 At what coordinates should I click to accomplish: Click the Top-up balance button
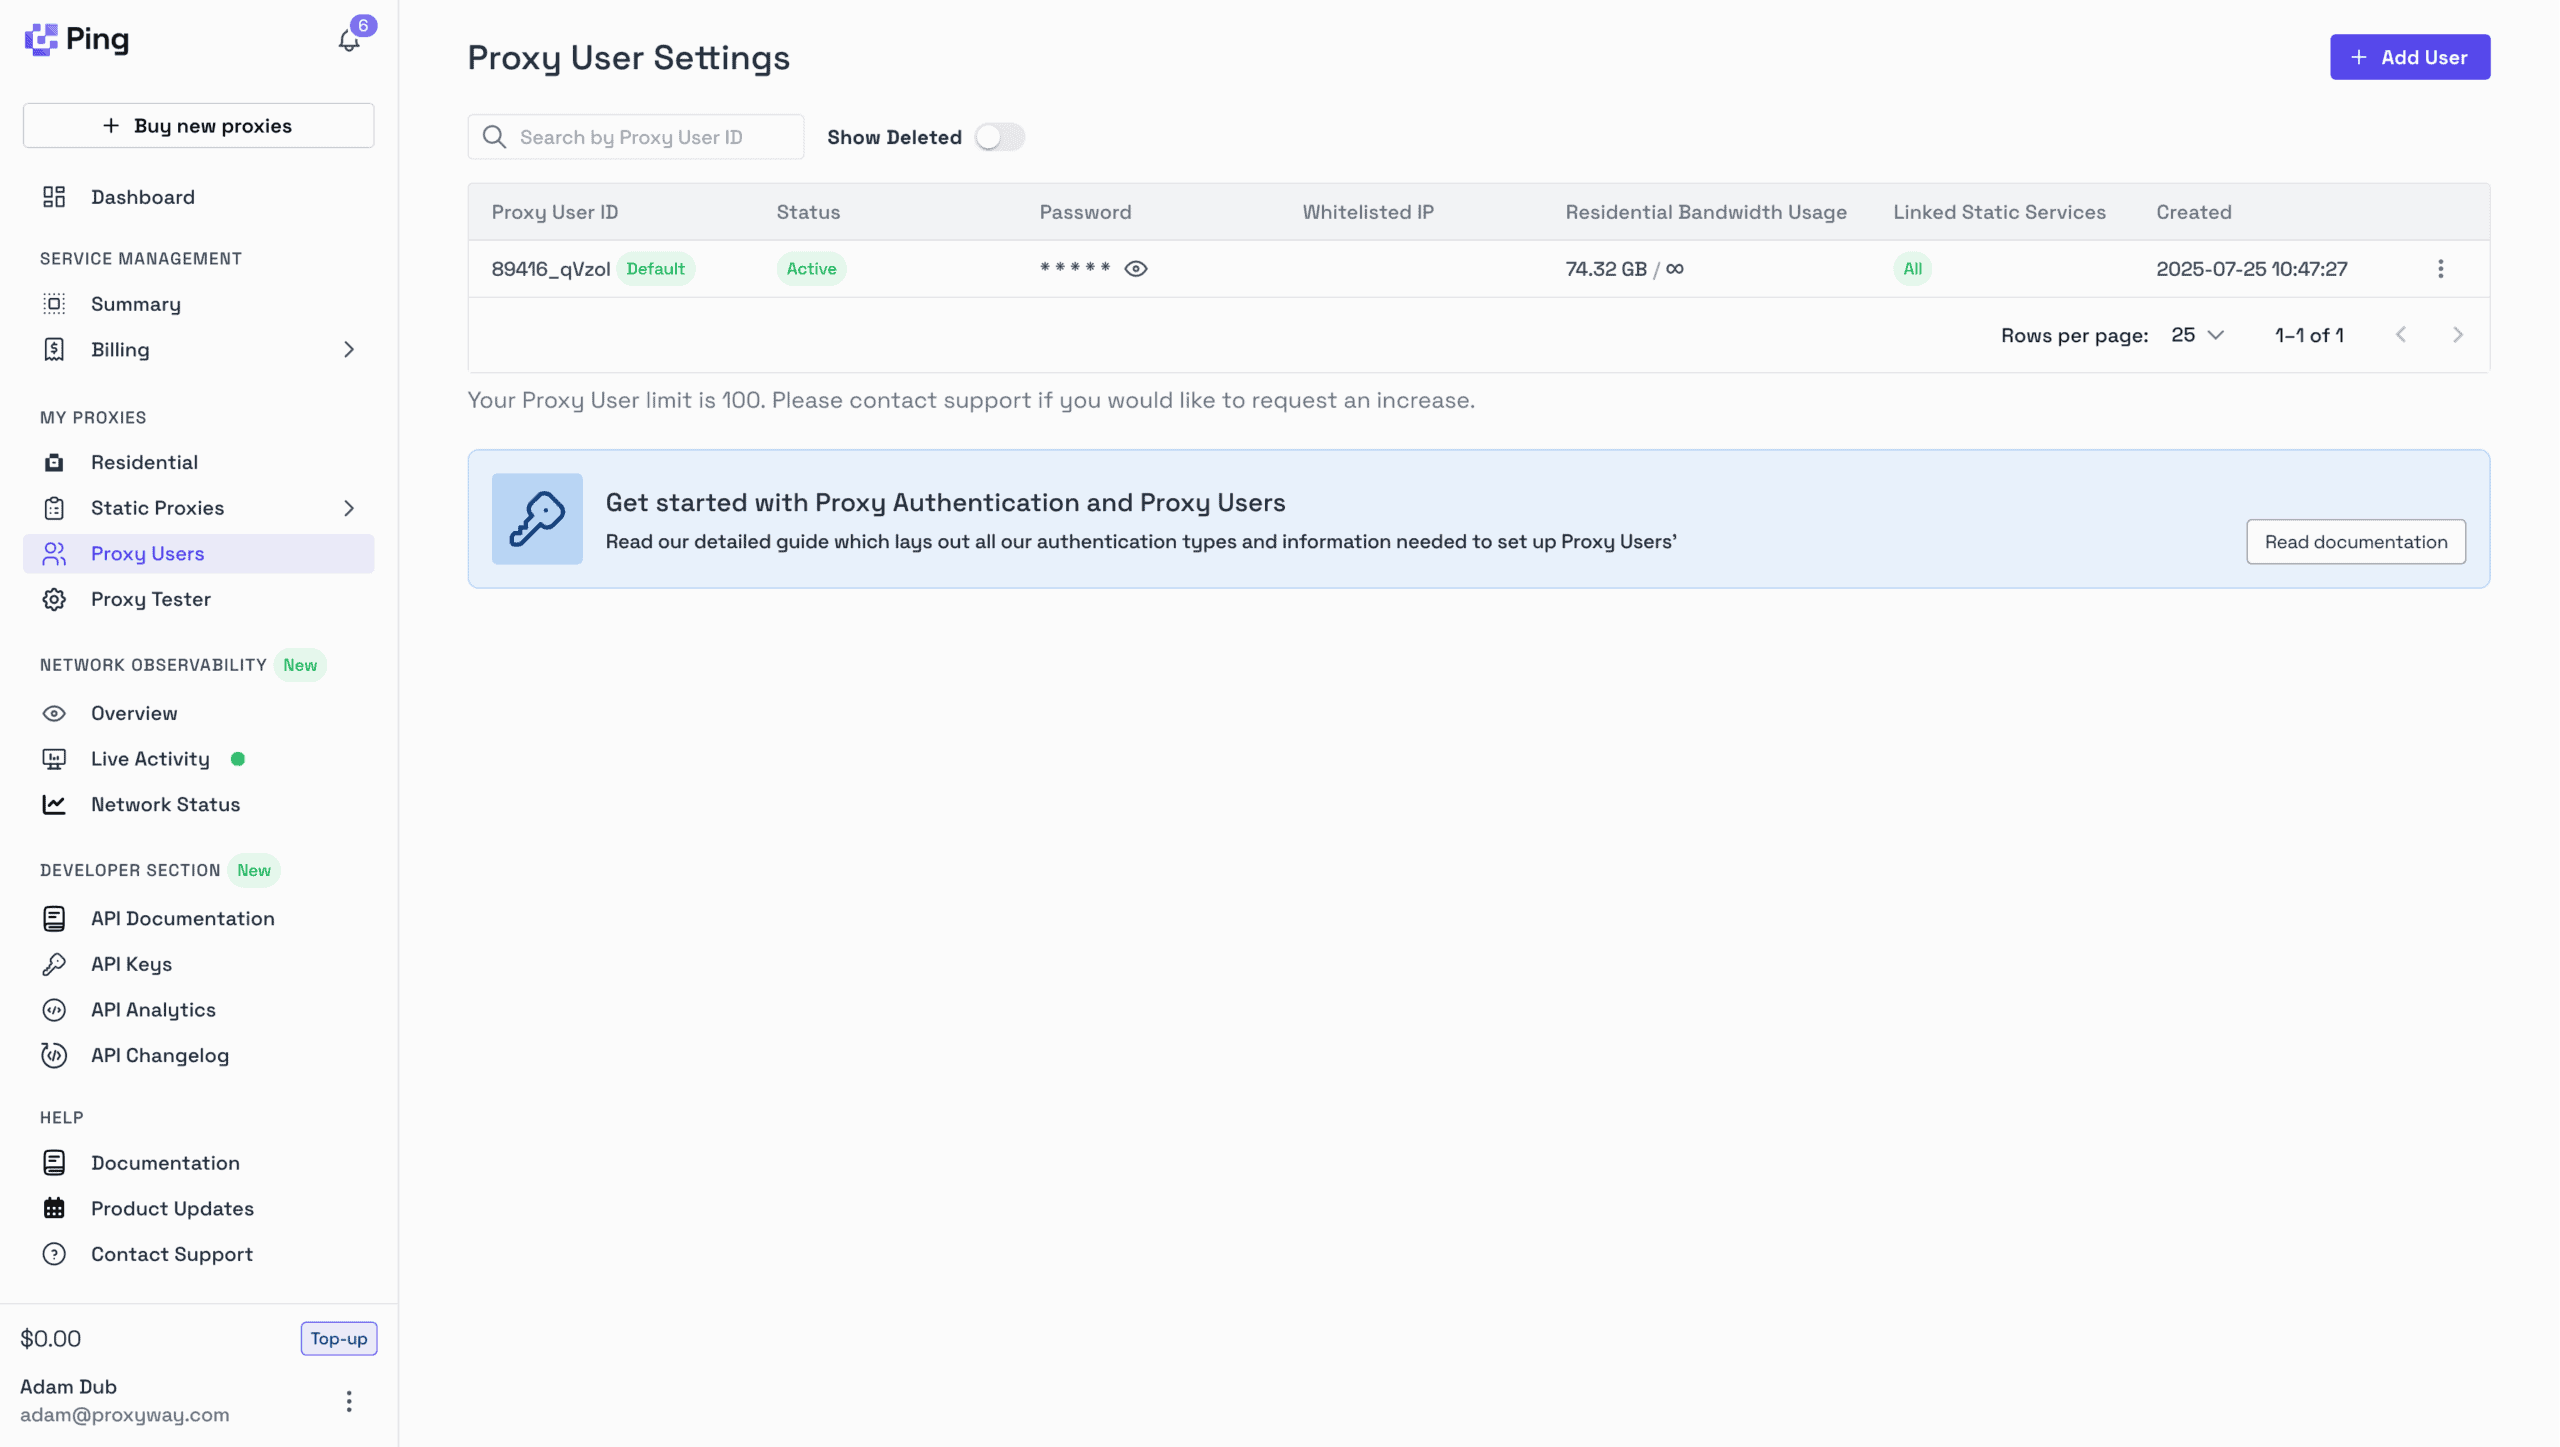pyautogui.click(x=338, y=1338)
